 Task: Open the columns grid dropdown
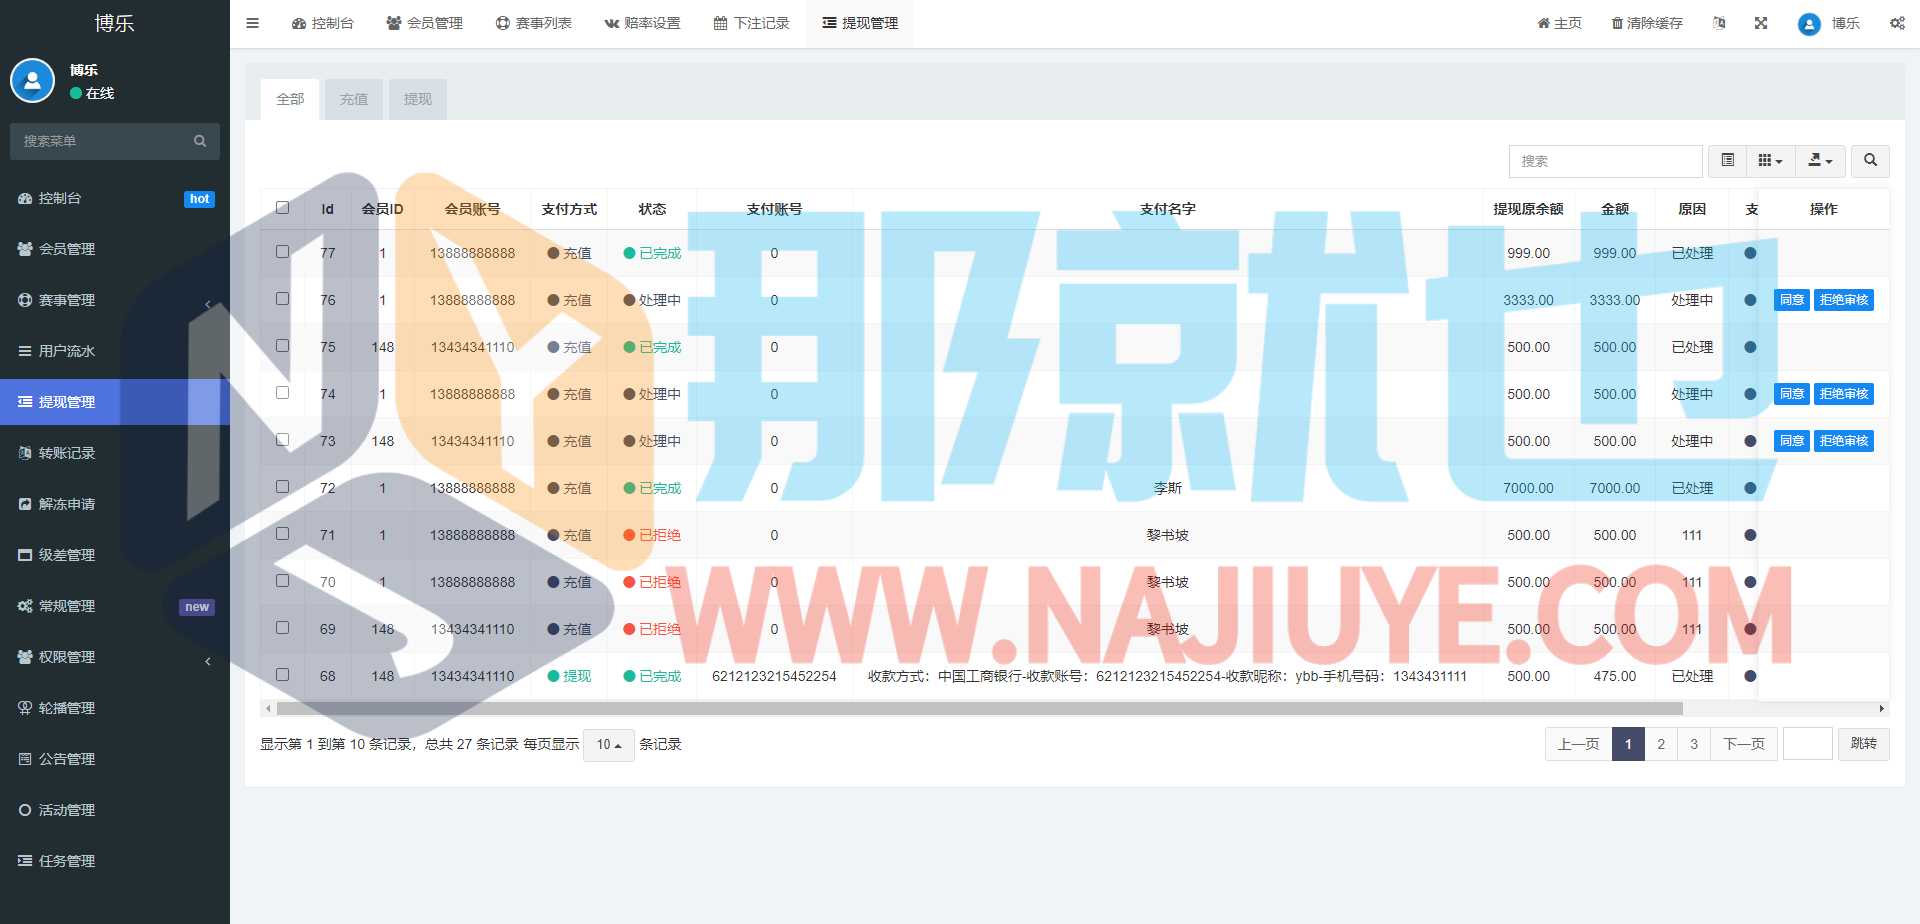(x=1770, y=161)
